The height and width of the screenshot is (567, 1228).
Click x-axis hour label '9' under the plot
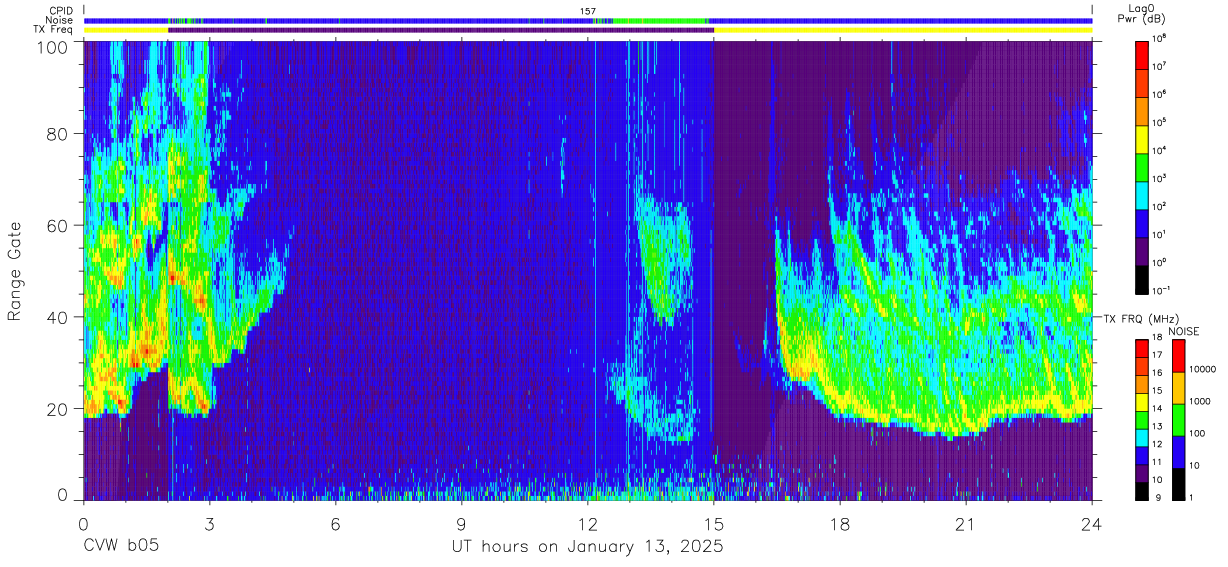[x=461, y=524]
